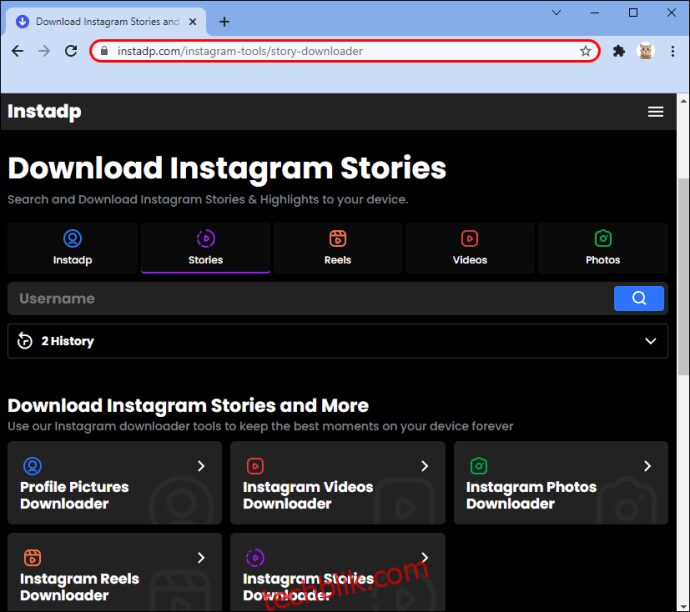This screenshot has width=690, height=612.
Task: Switch to the Photos tab
Action: click(602, 248)
